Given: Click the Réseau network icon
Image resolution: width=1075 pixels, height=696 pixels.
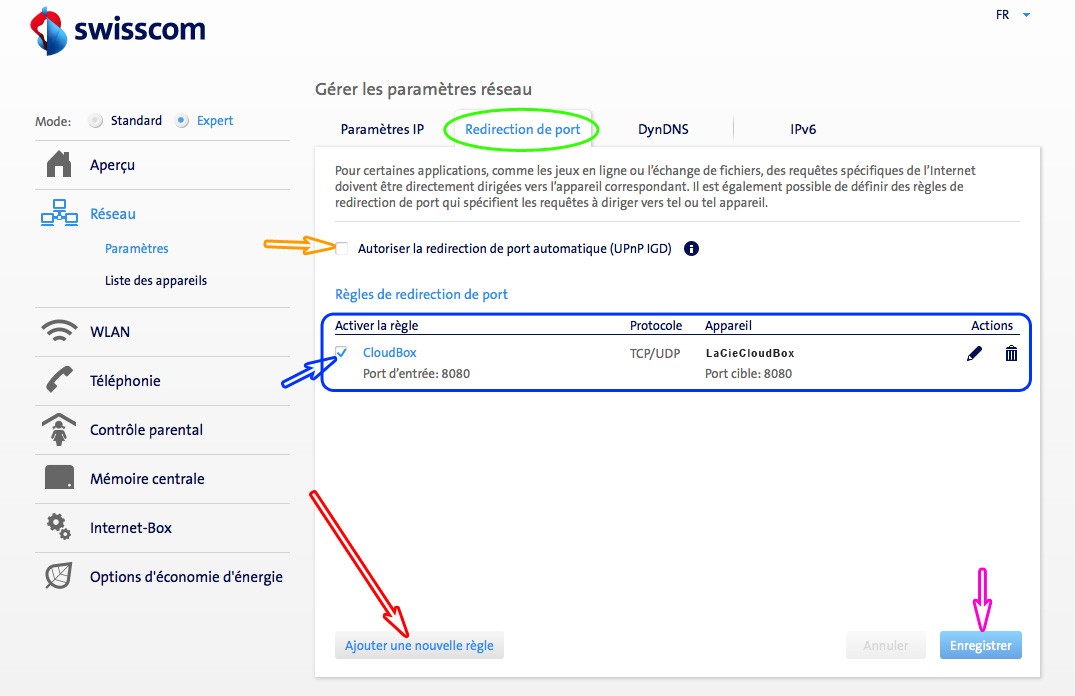Looking at the screenshot, I should (60, 213).
